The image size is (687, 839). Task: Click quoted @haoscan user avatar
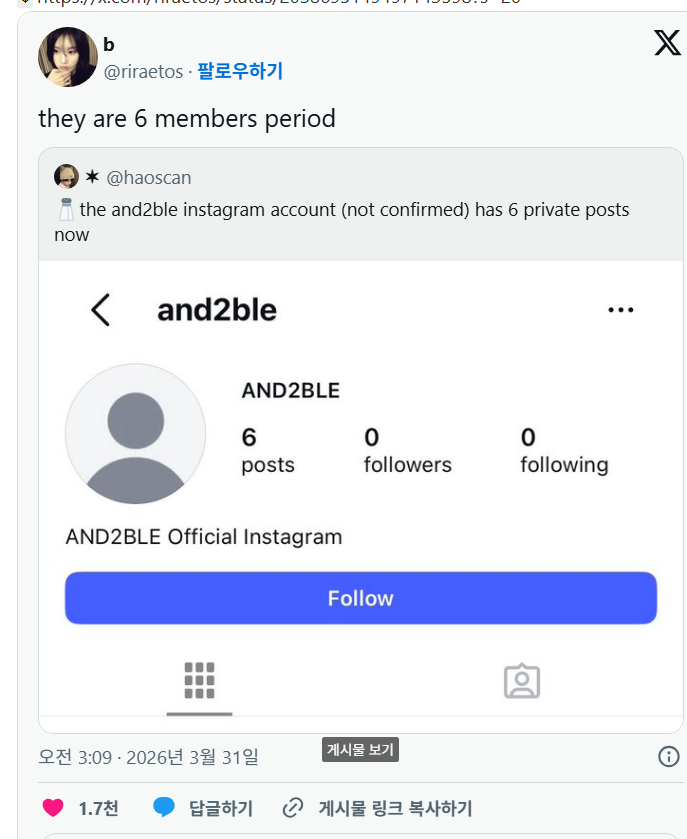click(66, 177)
